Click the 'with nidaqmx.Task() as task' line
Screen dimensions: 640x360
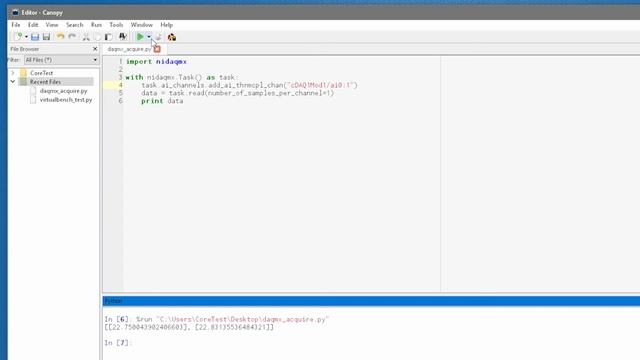coord(181,77)
